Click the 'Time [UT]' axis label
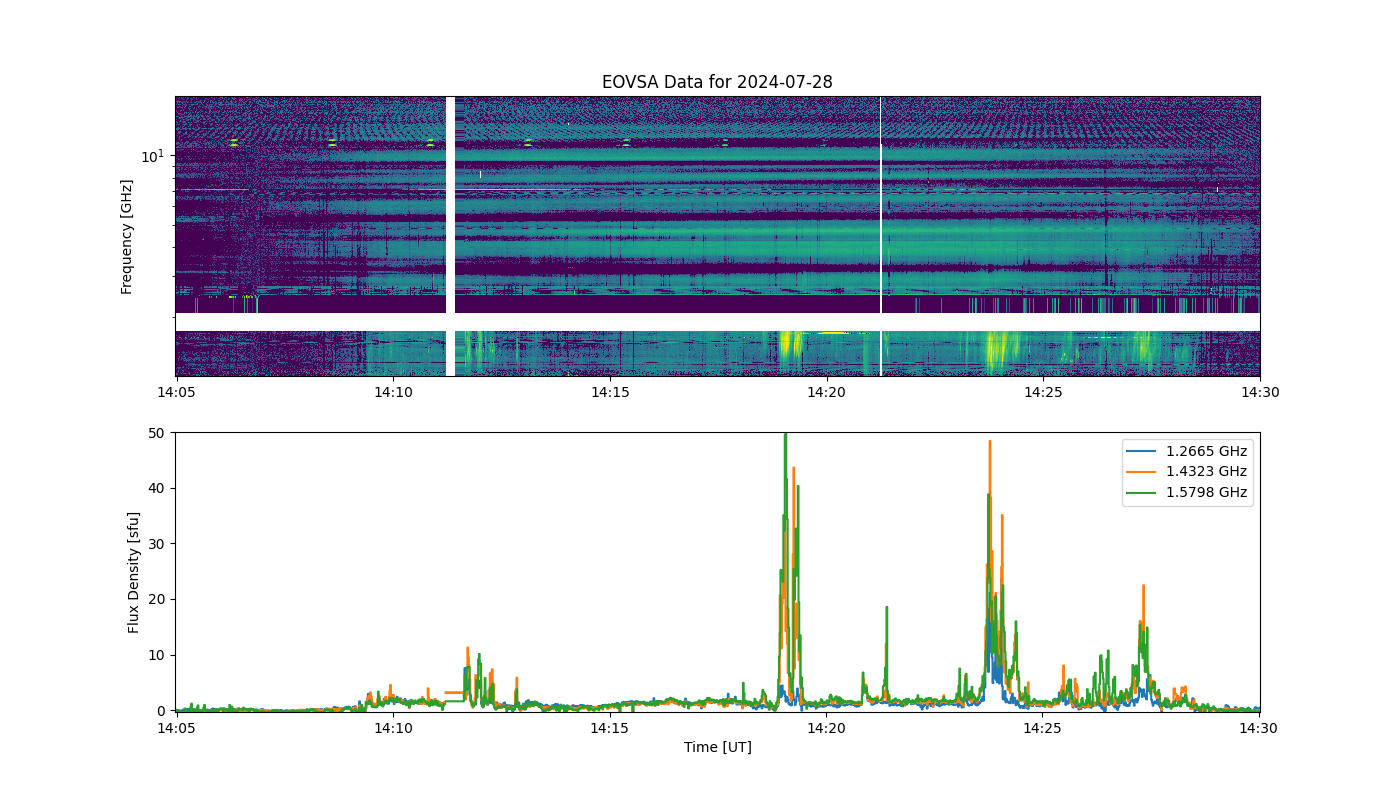Screen dimensions: 1400x800 point(717,747)
